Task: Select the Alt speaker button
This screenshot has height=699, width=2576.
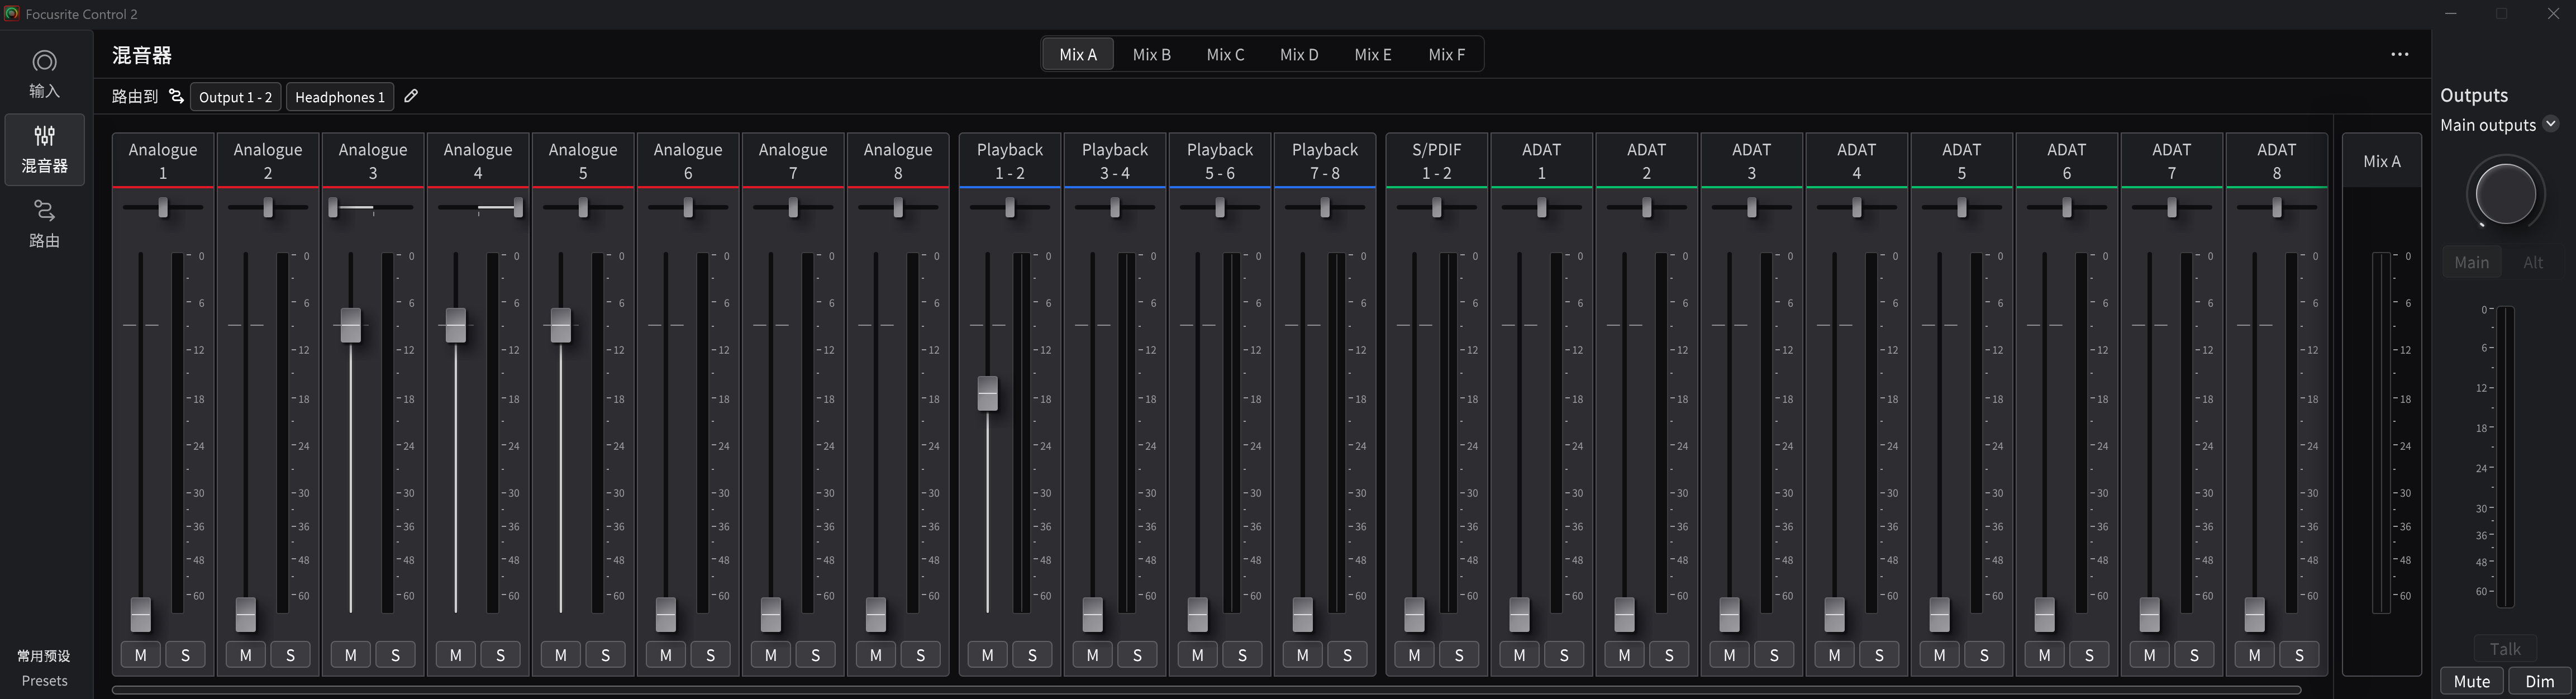Action: coord(2532,262)
